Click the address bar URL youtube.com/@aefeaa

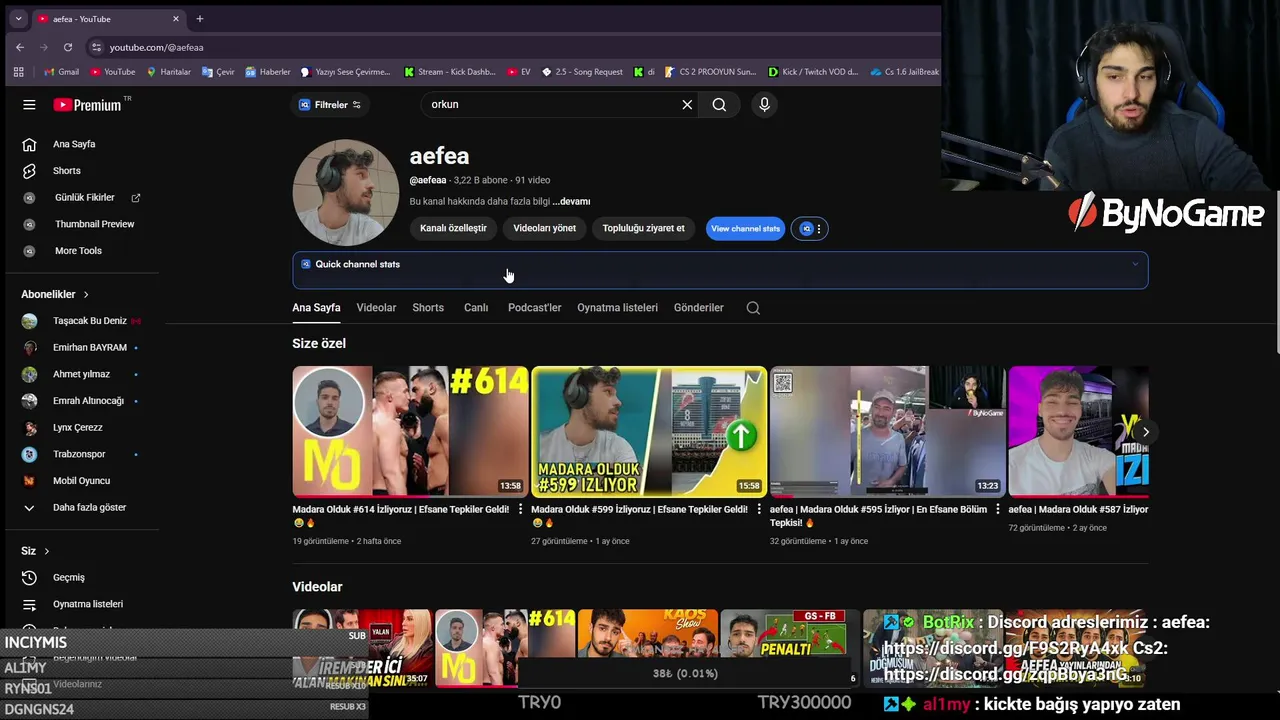(x=156, y=47)
